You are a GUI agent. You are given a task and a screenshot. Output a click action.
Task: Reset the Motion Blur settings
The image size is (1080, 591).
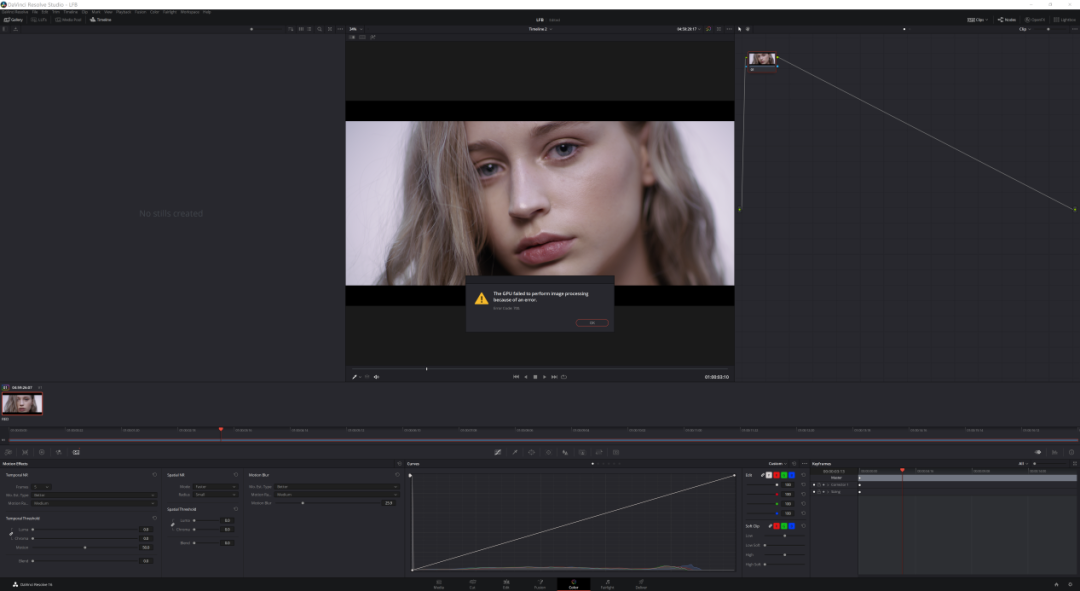coord(397,475)
